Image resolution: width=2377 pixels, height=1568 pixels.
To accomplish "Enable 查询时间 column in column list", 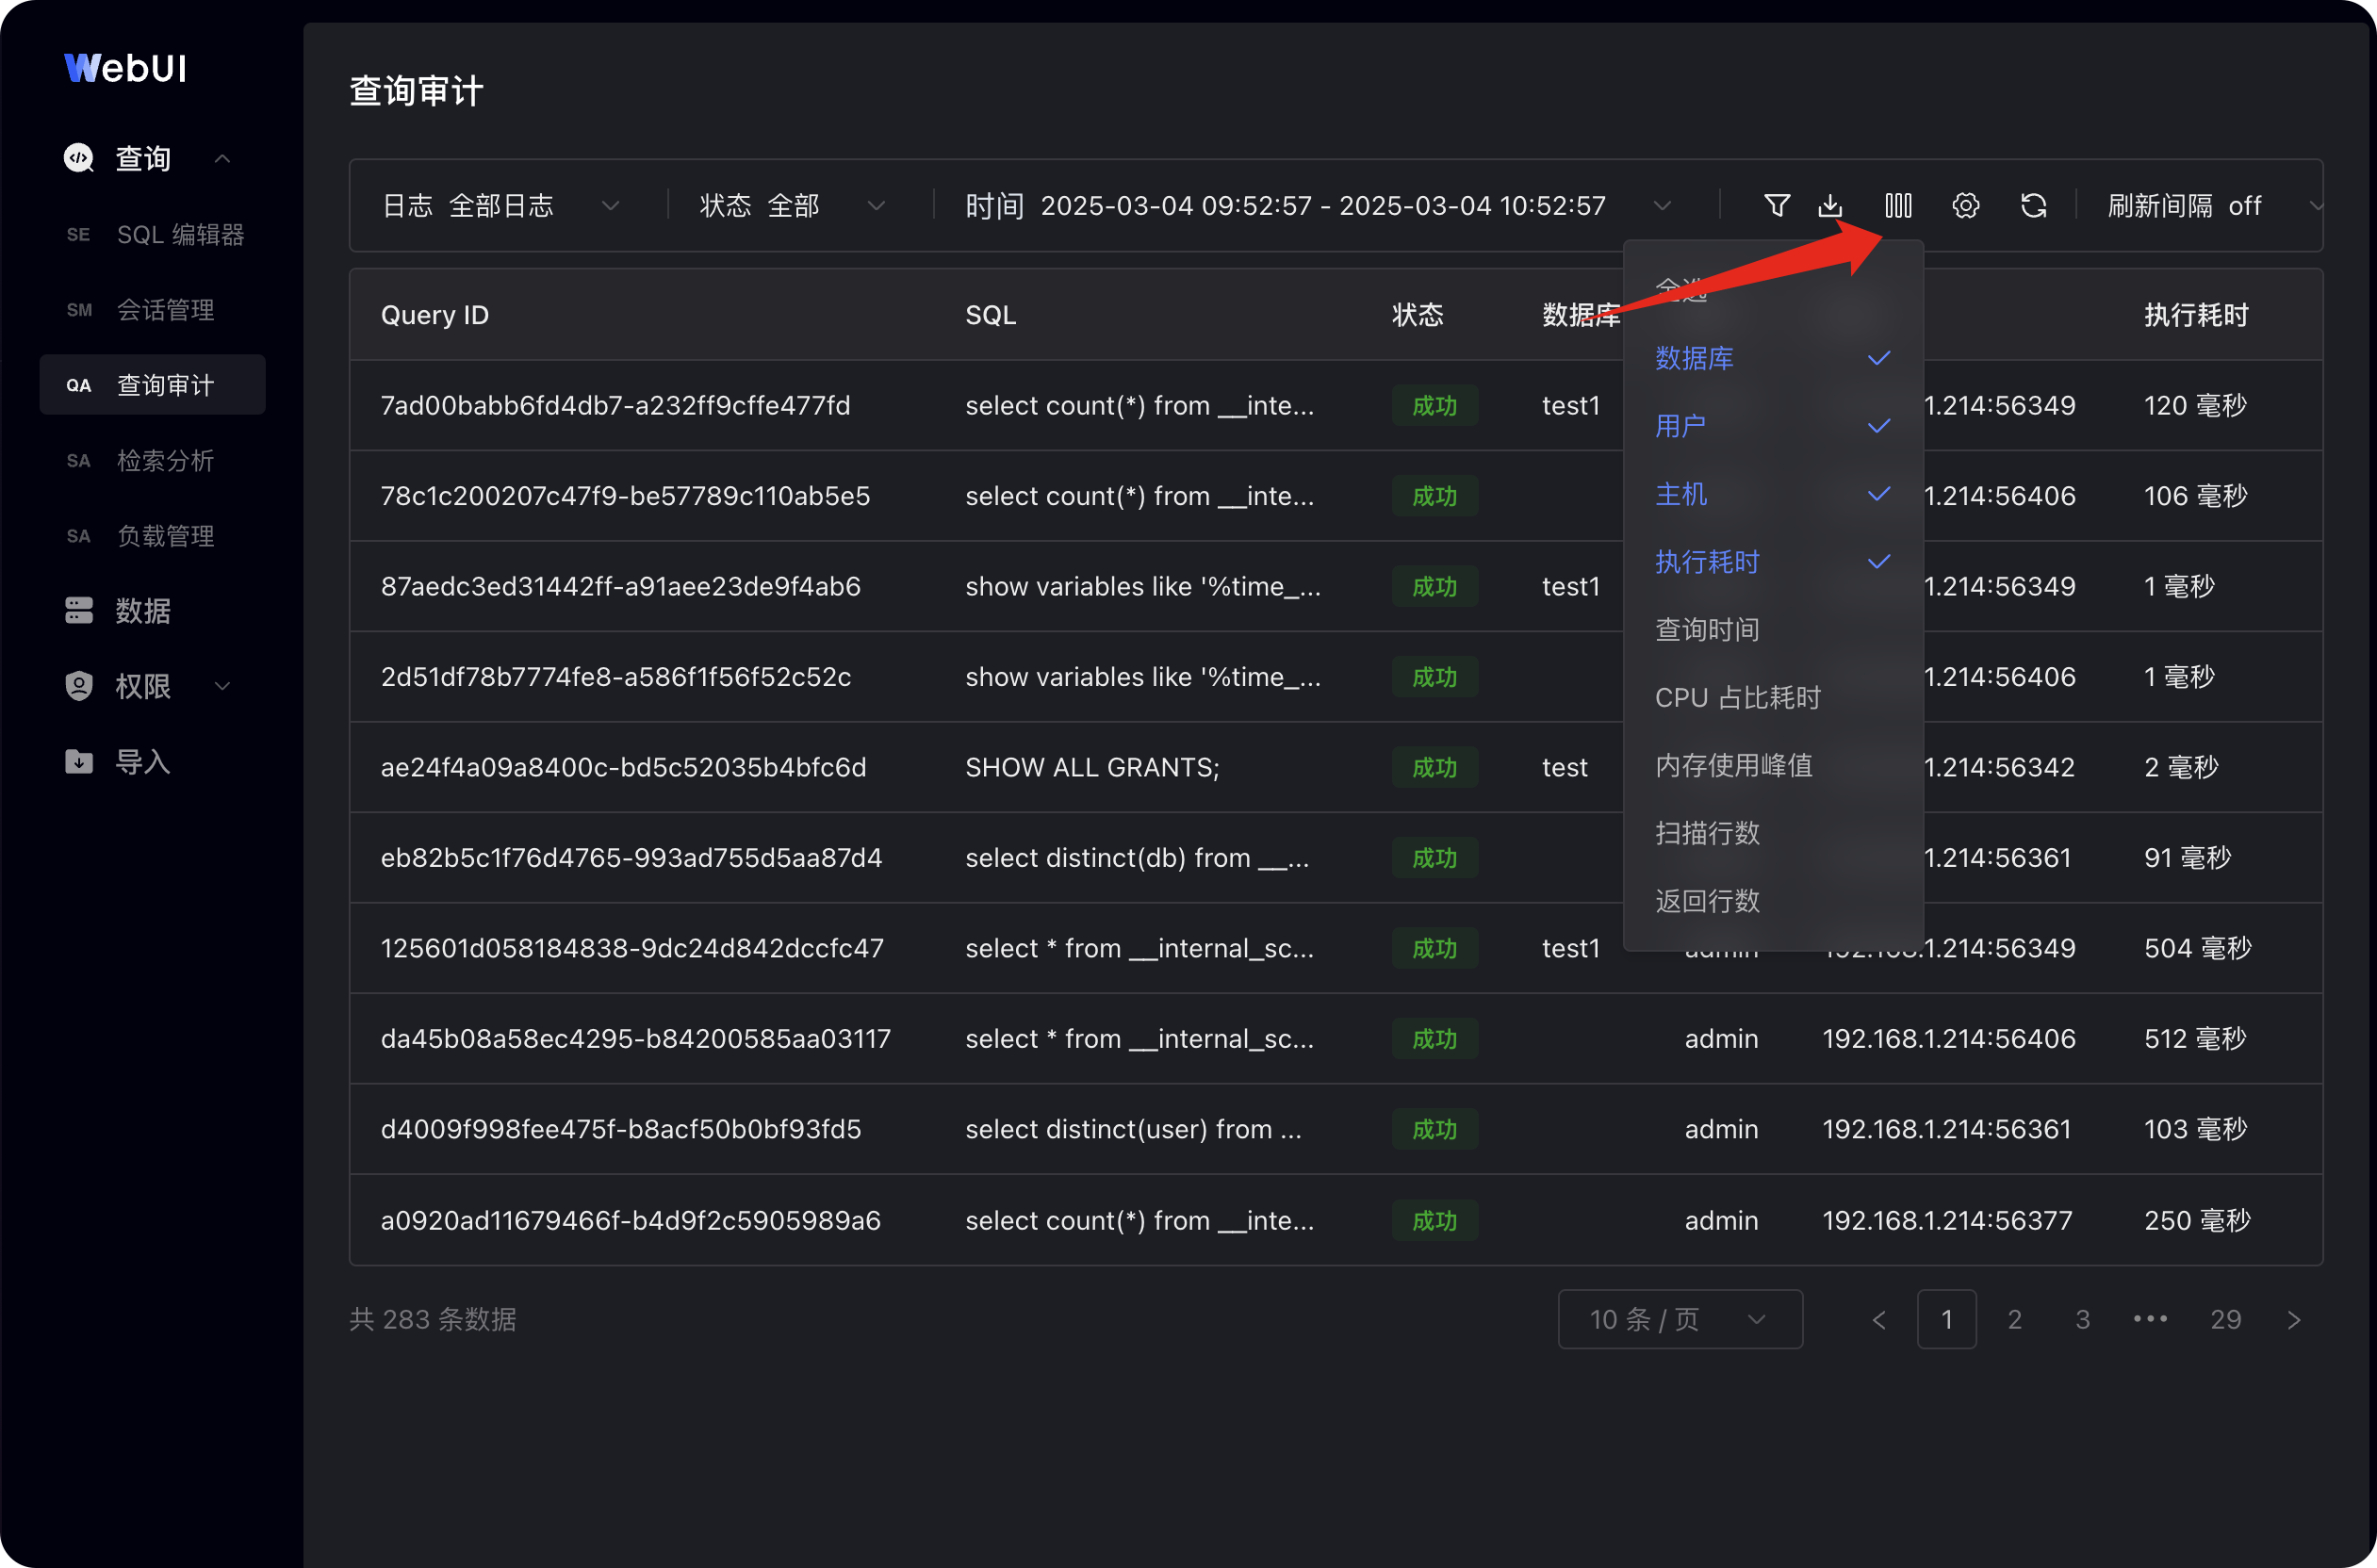I will point(1772,630).
